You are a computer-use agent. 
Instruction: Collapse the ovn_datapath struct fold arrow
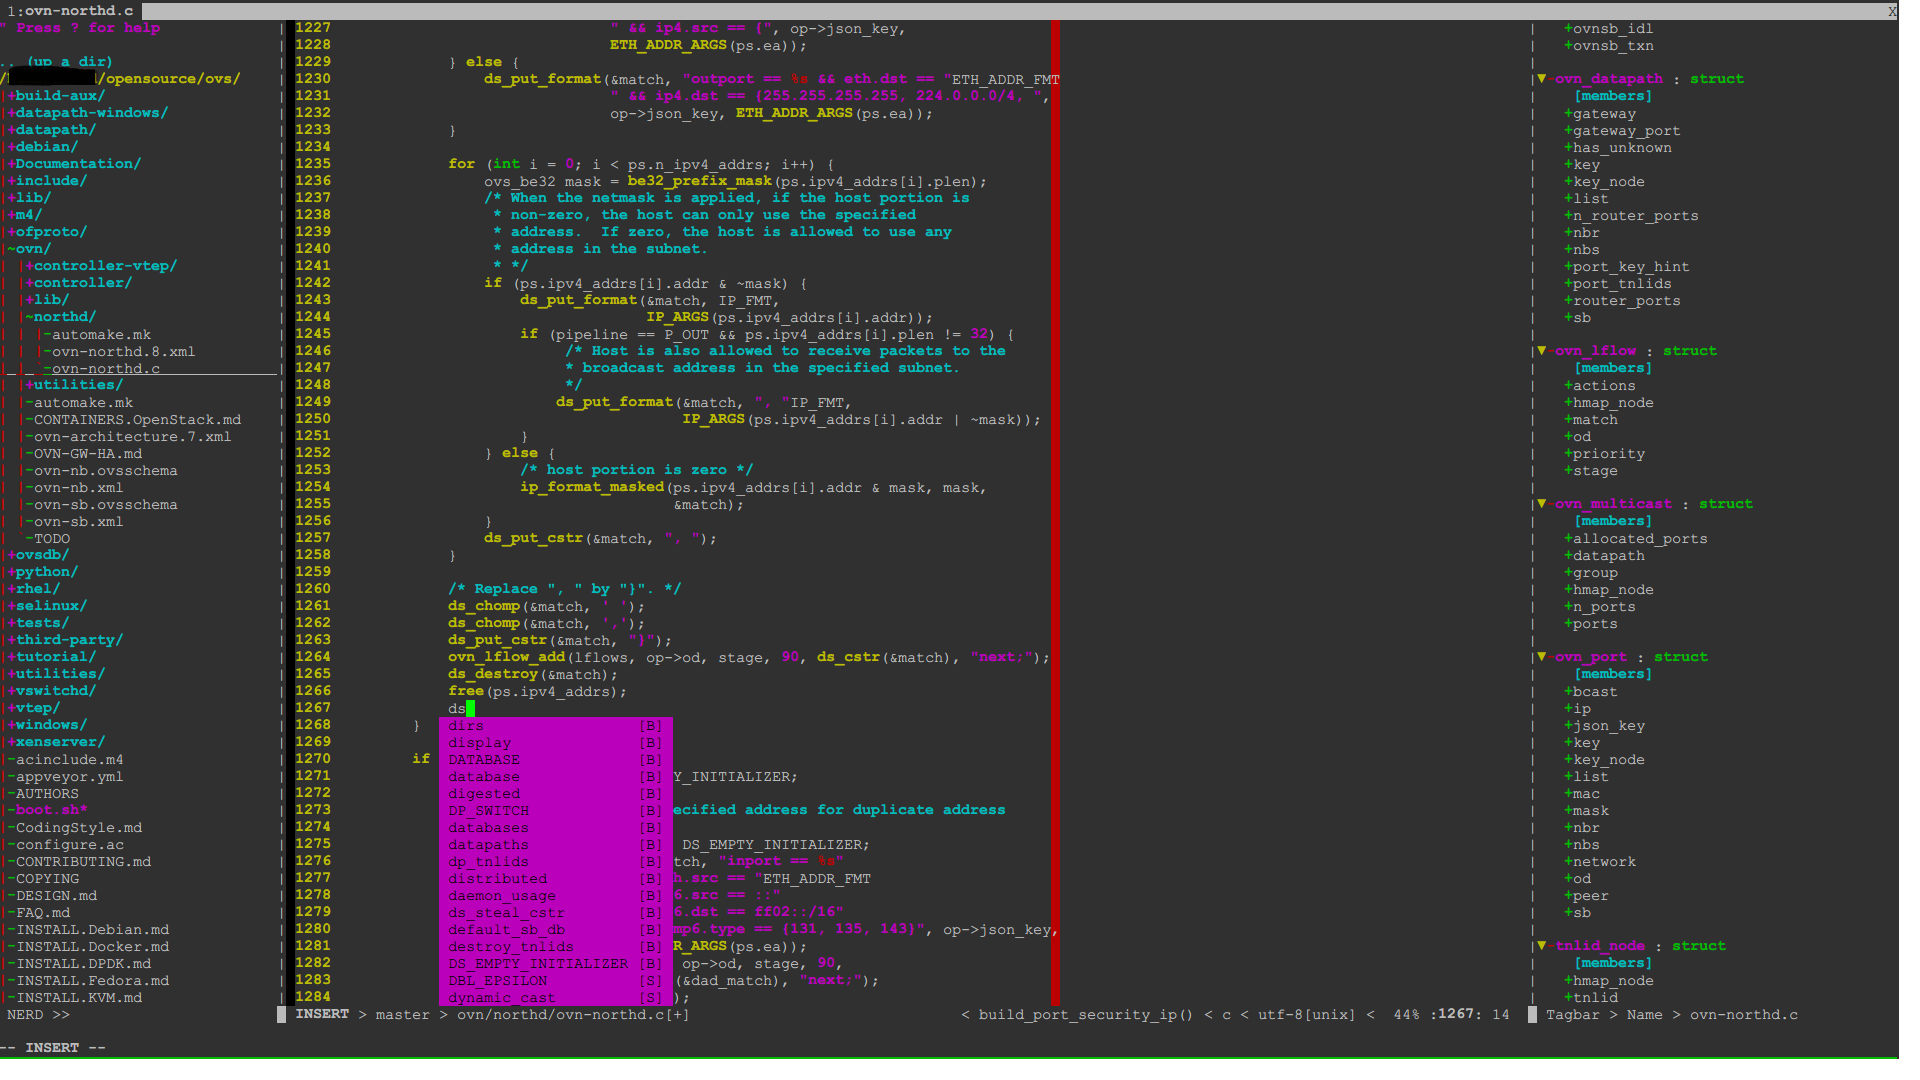(1541, 79)
